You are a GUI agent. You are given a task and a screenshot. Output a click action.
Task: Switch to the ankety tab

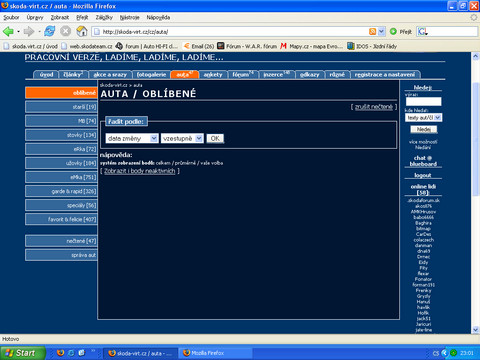213,75
